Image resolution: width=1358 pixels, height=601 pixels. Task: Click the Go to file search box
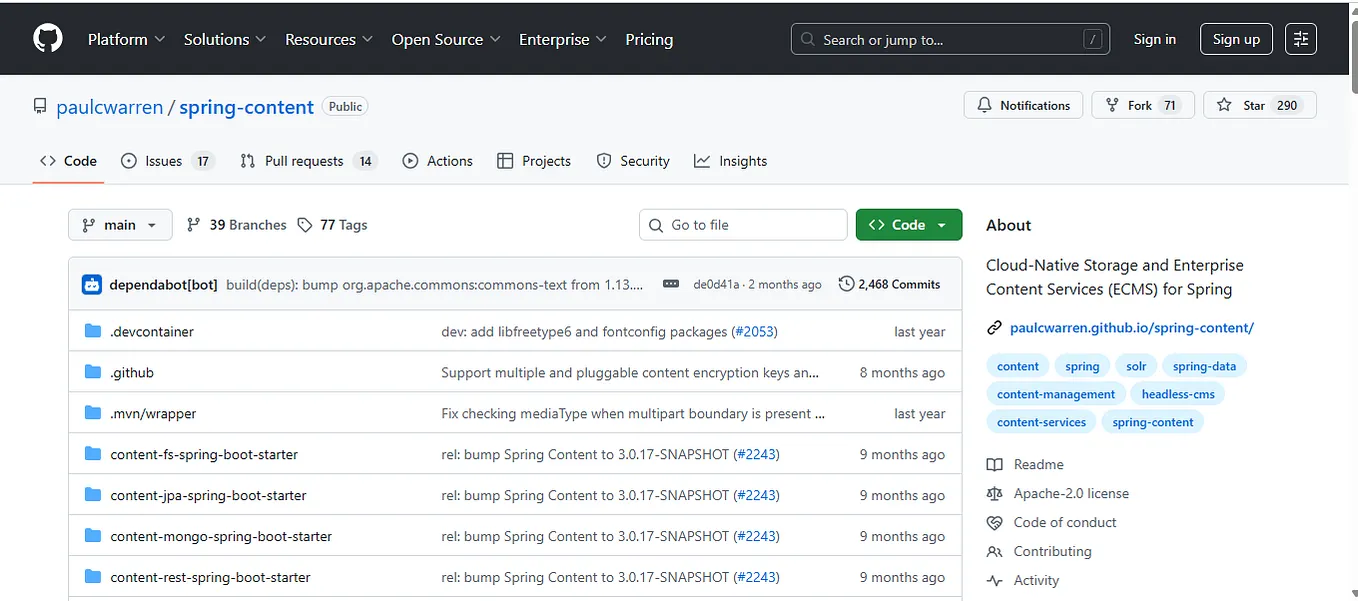[743, 224]
